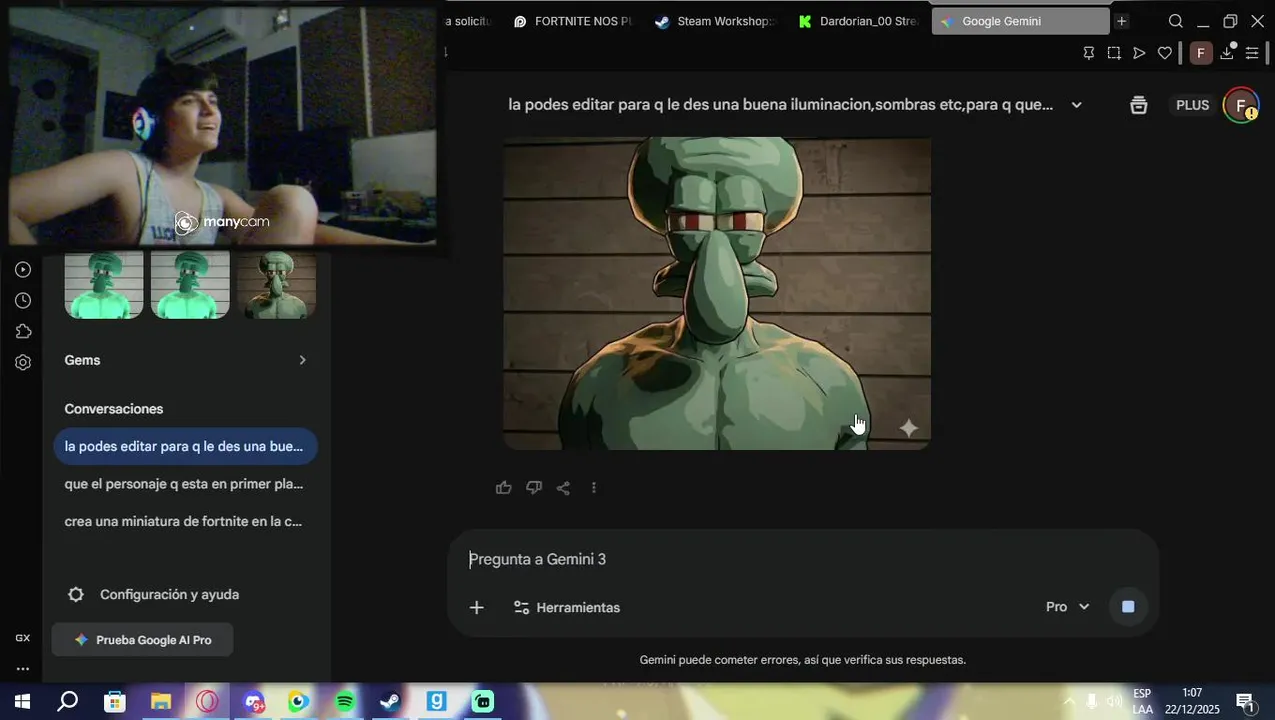Image resolution: width=1275 pixels, height=720 pixels.
Task: Open ESP LAA language indicator
Action: 1142,702
